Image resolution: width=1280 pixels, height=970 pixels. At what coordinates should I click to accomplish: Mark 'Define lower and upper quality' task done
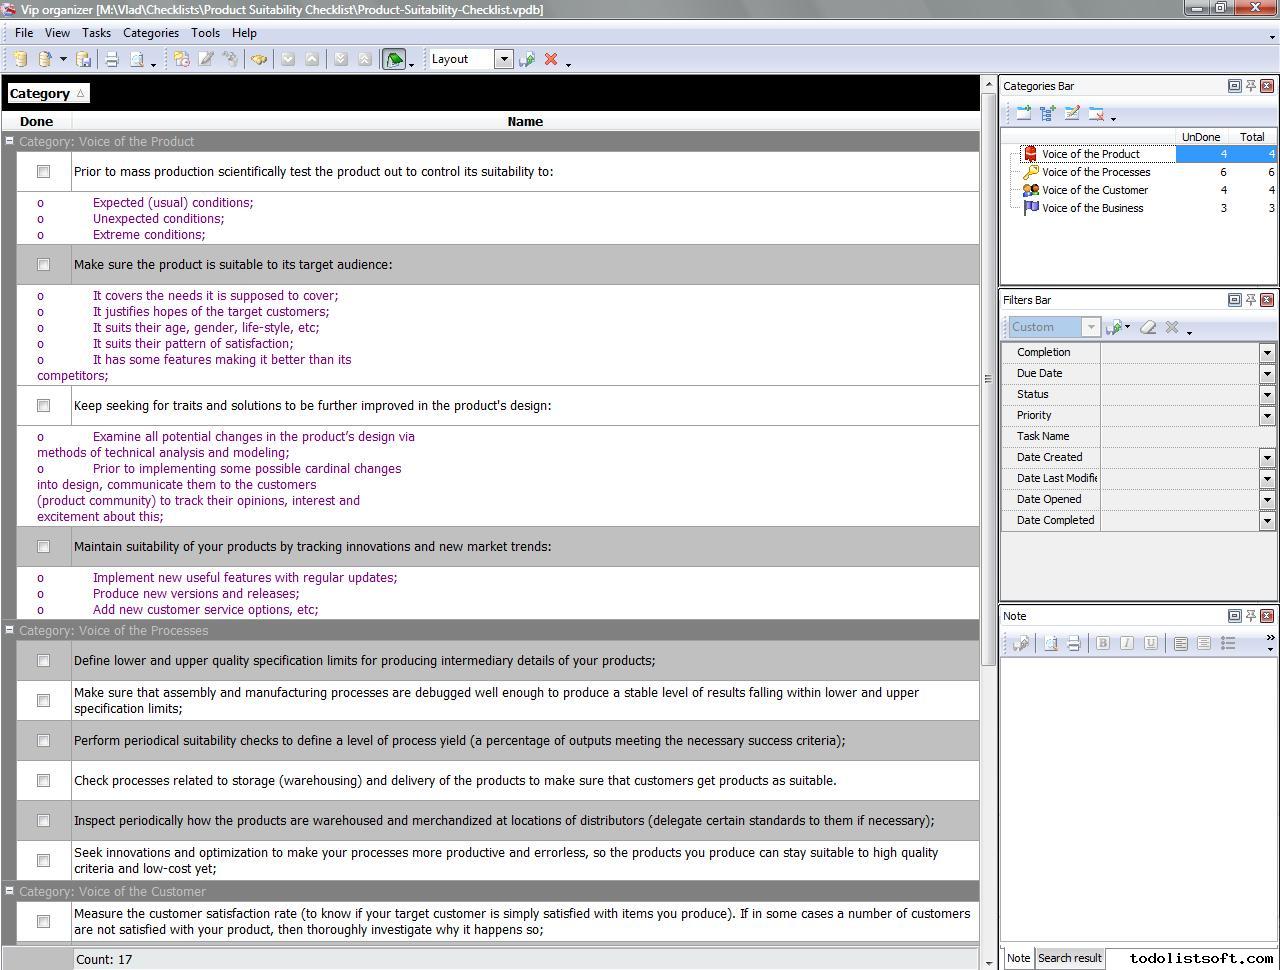pos(43,661)
